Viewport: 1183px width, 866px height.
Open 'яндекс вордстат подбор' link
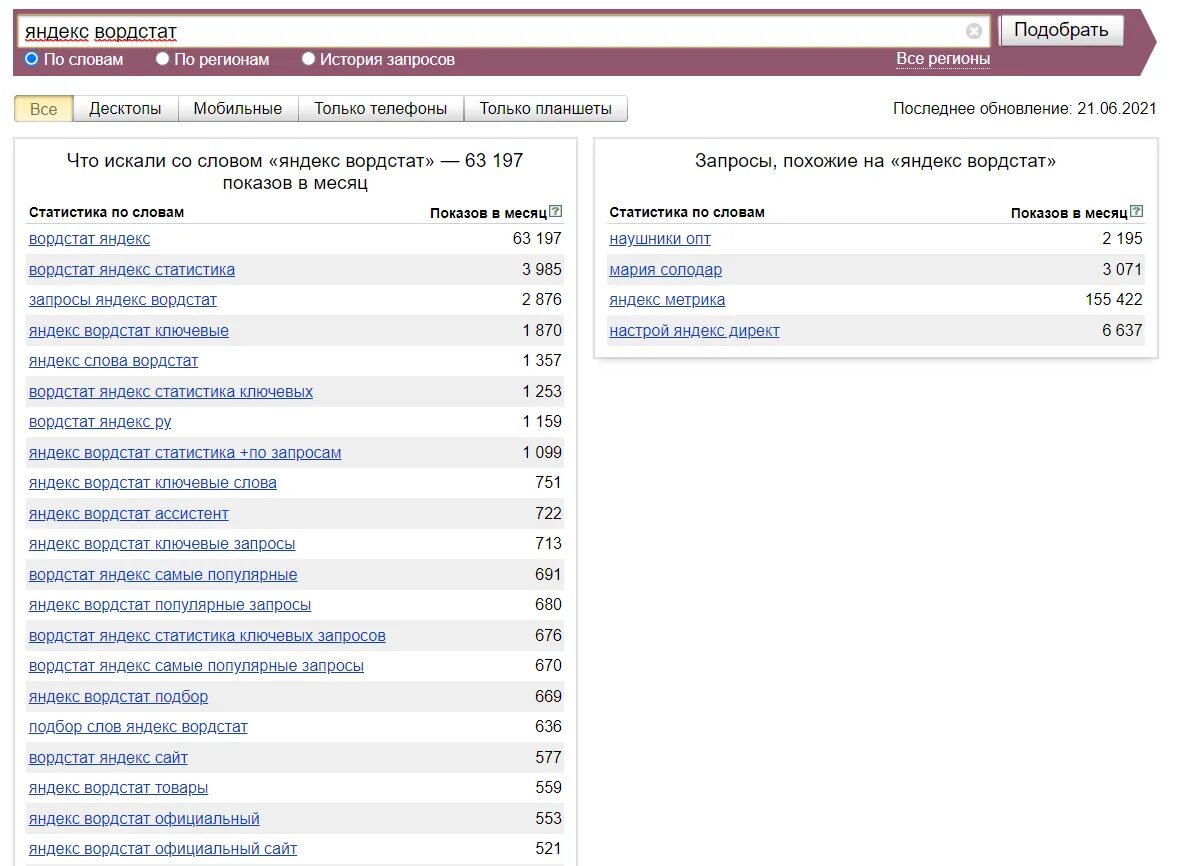click(x=118, y=698)
